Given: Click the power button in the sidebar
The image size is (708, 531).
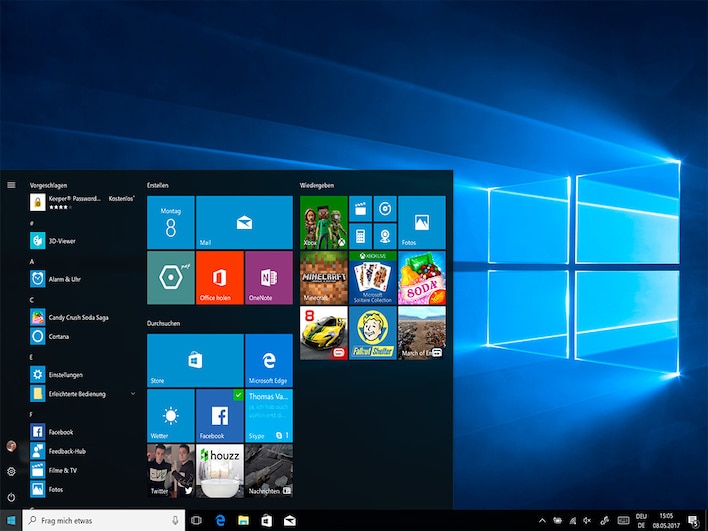Looking at the screenshot, I should [x=11, y=497].
